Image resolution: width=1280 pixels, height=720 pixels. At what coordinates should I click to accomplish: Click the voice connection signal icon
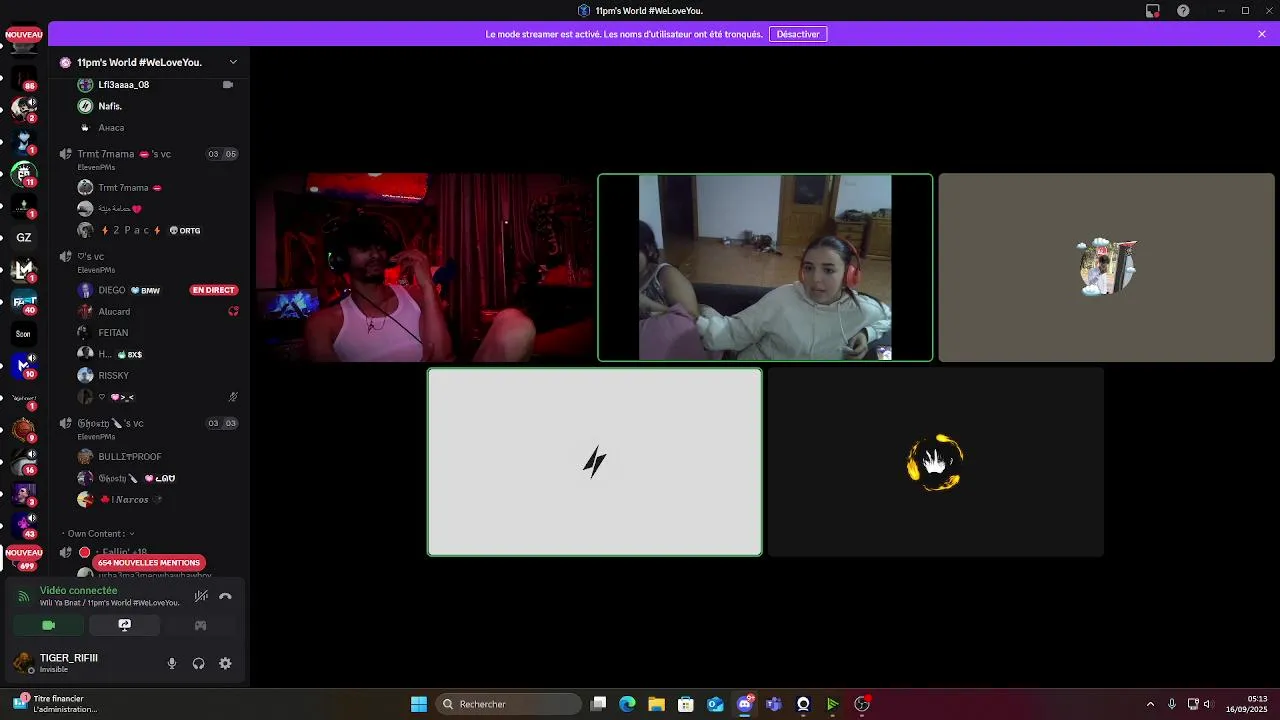(24, 597)
